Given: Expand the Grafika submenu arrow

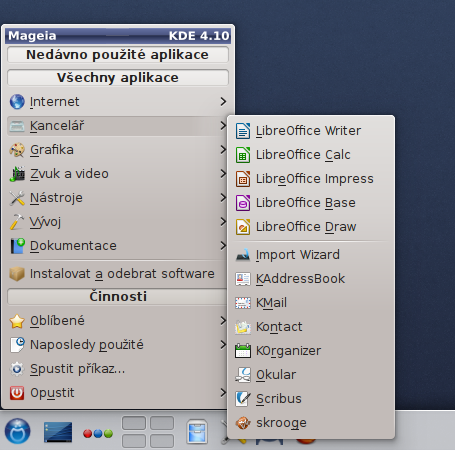Looking at the screenshot, I should point(223,150).
